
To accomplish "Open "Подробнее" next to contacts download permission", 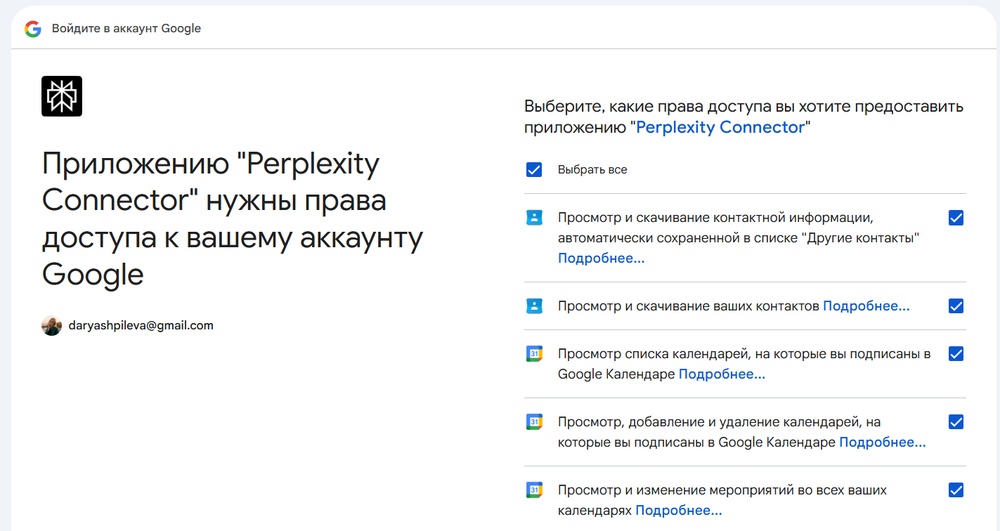I will point(866,306).
